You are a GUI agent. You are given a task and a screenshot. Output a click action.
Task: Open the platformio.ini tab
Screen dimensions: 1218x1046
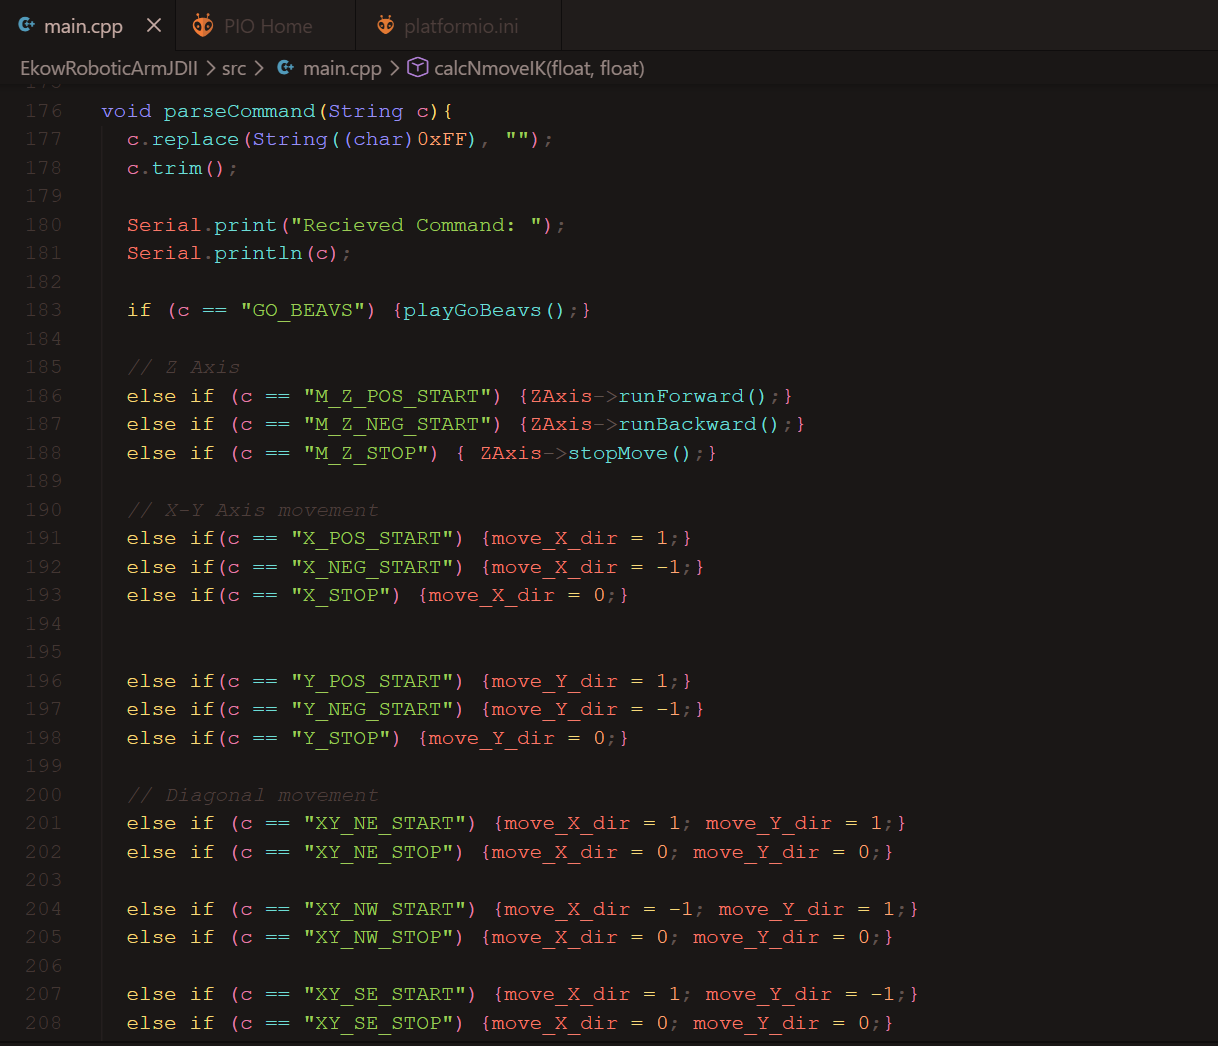pos(461,26)
